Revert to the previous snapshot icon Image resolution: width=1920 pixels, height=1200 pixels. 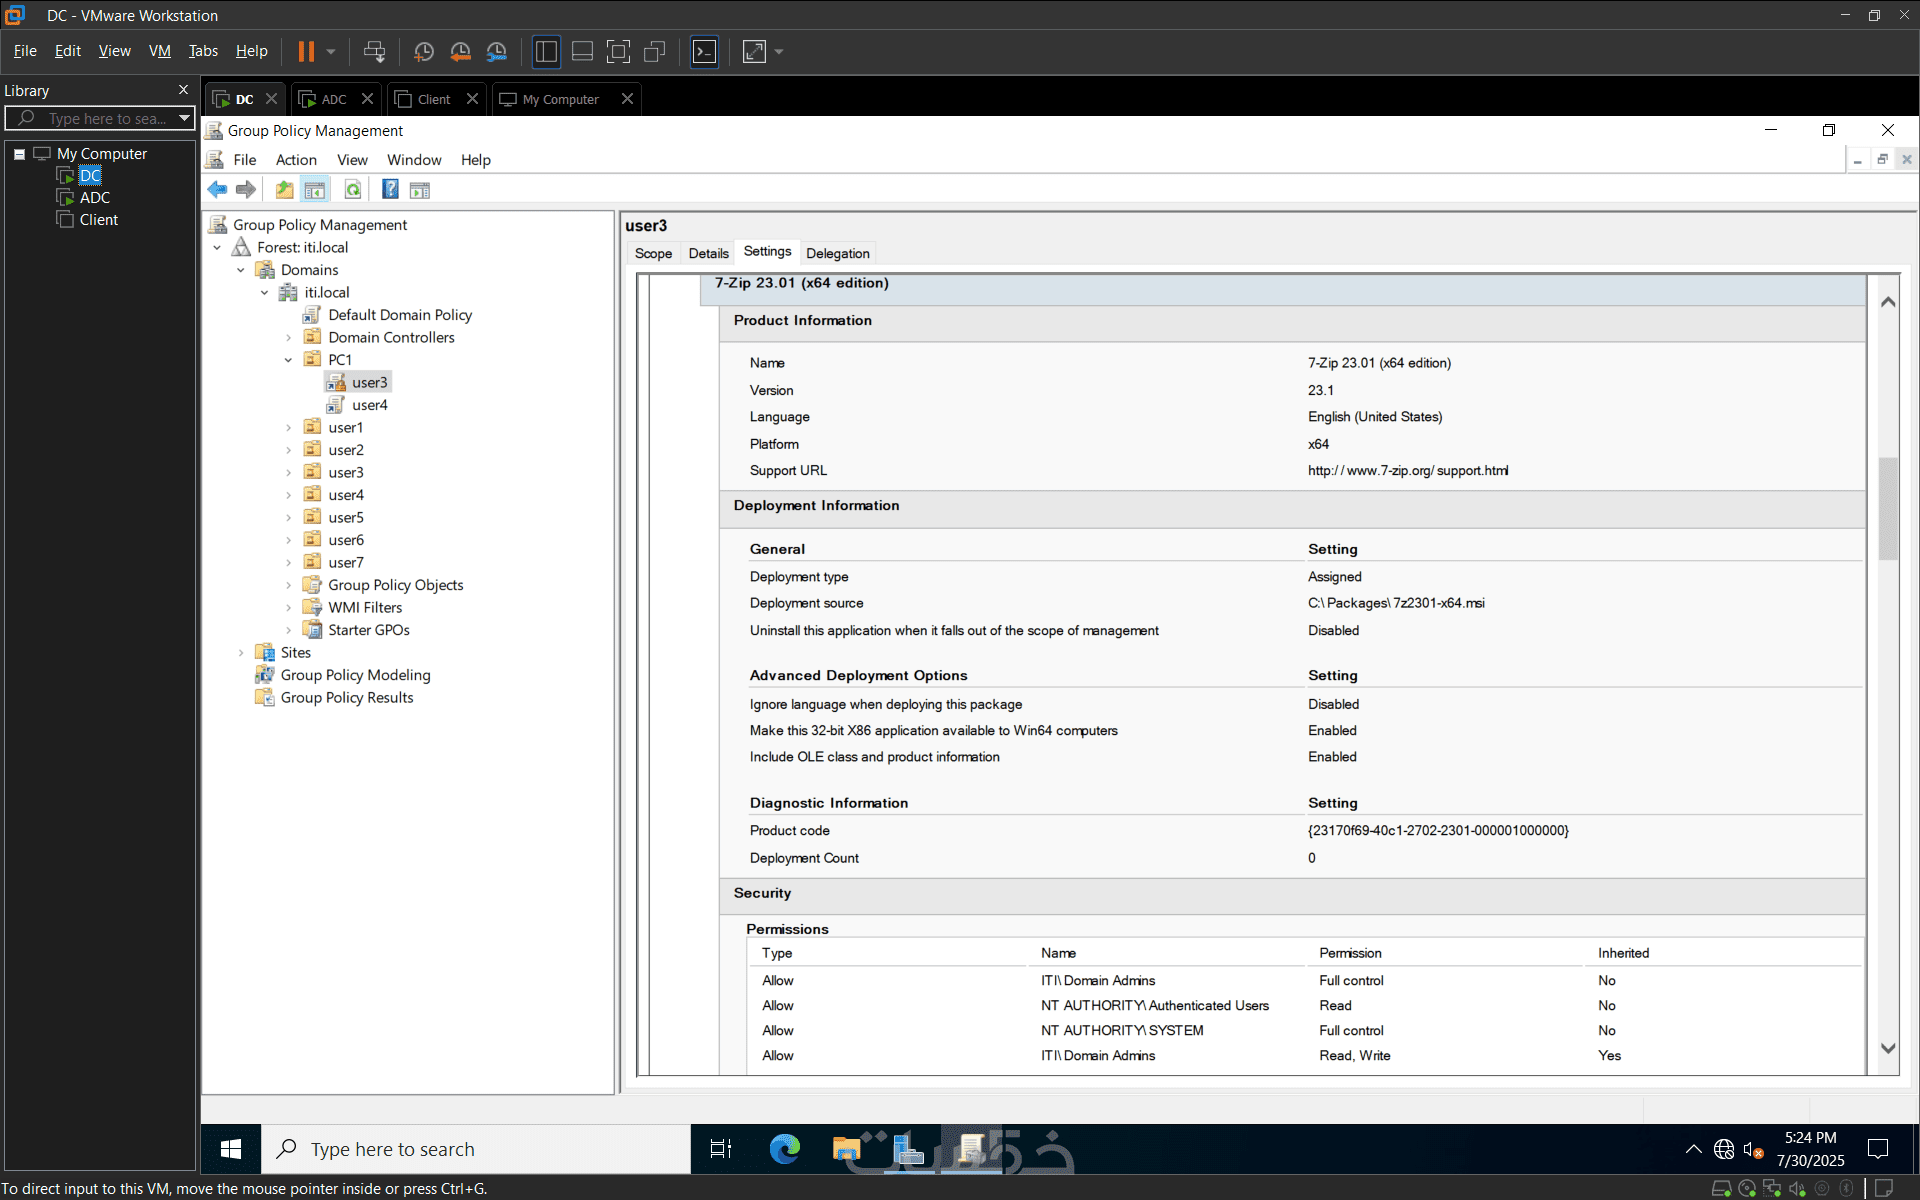coord(460,51)
